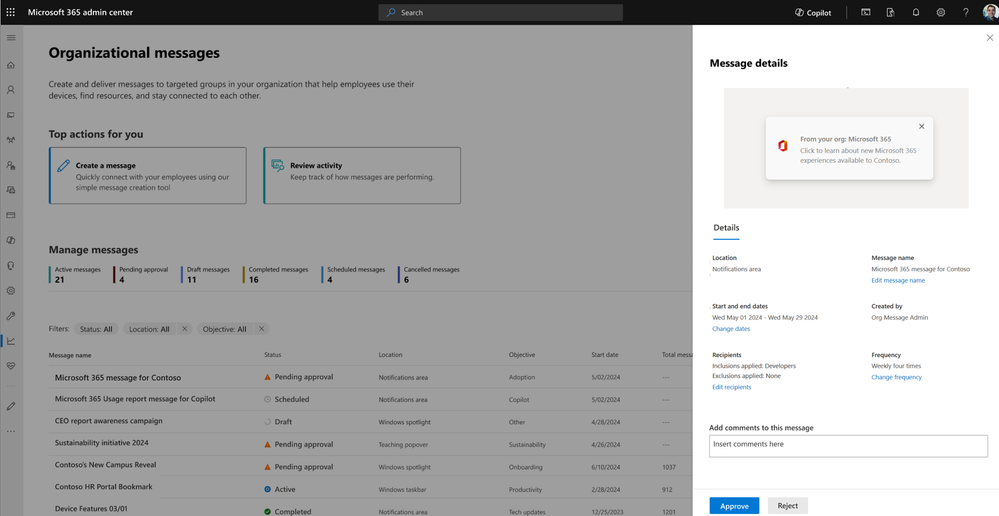Filter by Active messages 21
Screen dimensions: 999x516
75,275
